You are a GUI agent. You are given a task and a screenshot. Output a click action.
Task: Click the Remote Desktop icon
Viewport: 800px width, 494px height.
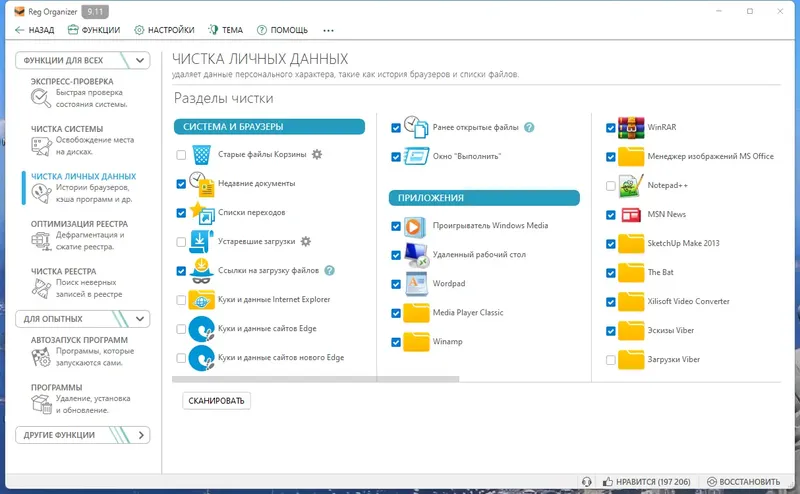pyautogui.click(x=417, y=255)
